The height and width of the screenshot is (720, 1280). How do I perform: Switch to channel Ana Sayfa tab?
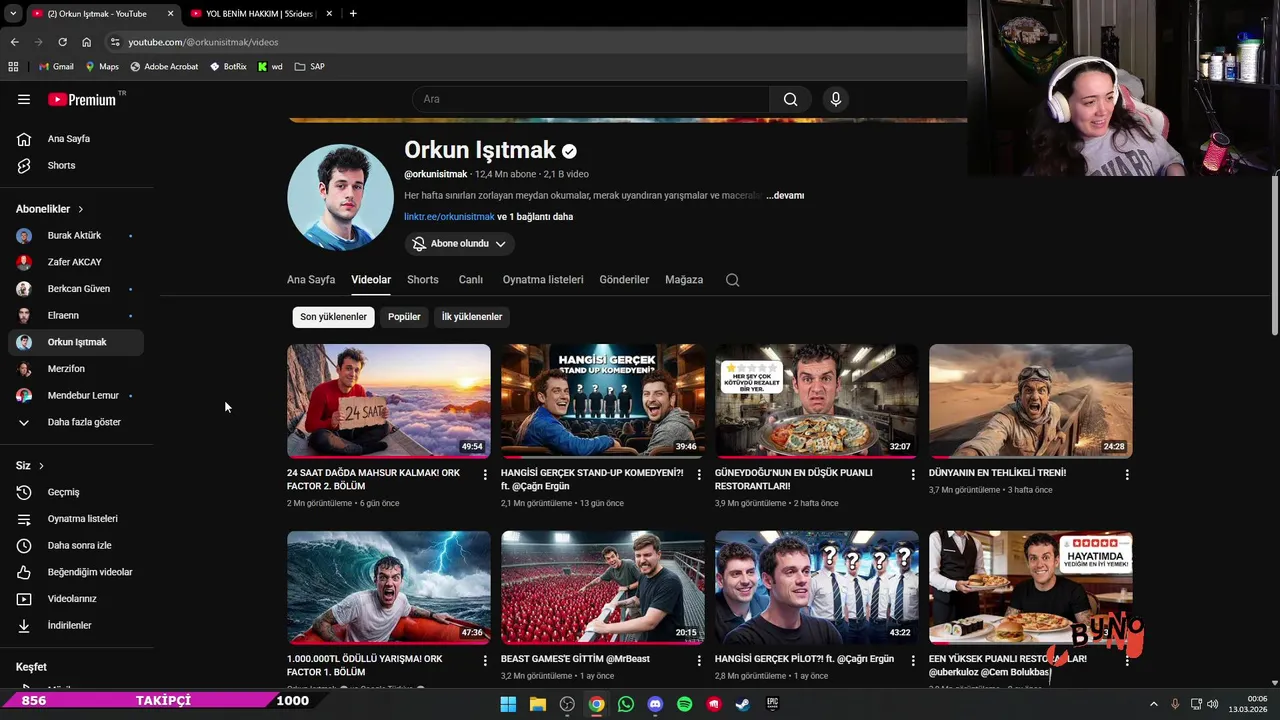point(311,280)
